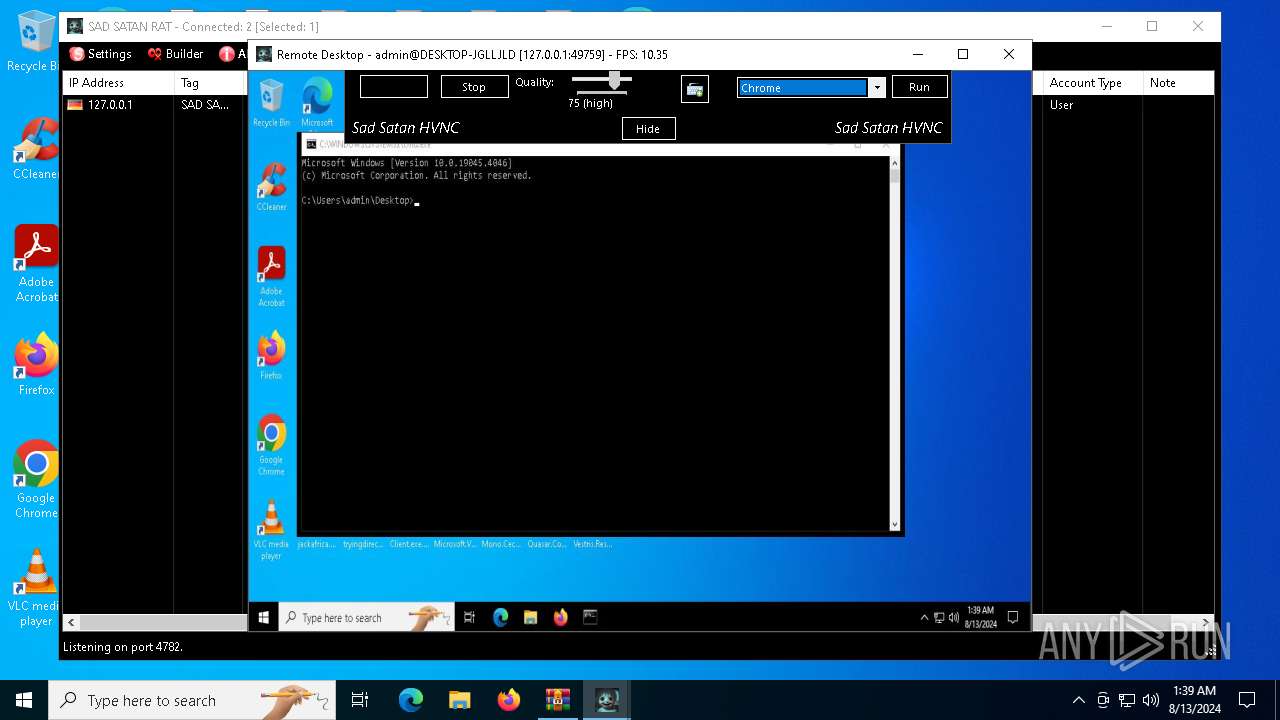Open Command Prompt on the remote taskbar
This screenshot has width=1280, height=720.
click(x=590, y=617)
